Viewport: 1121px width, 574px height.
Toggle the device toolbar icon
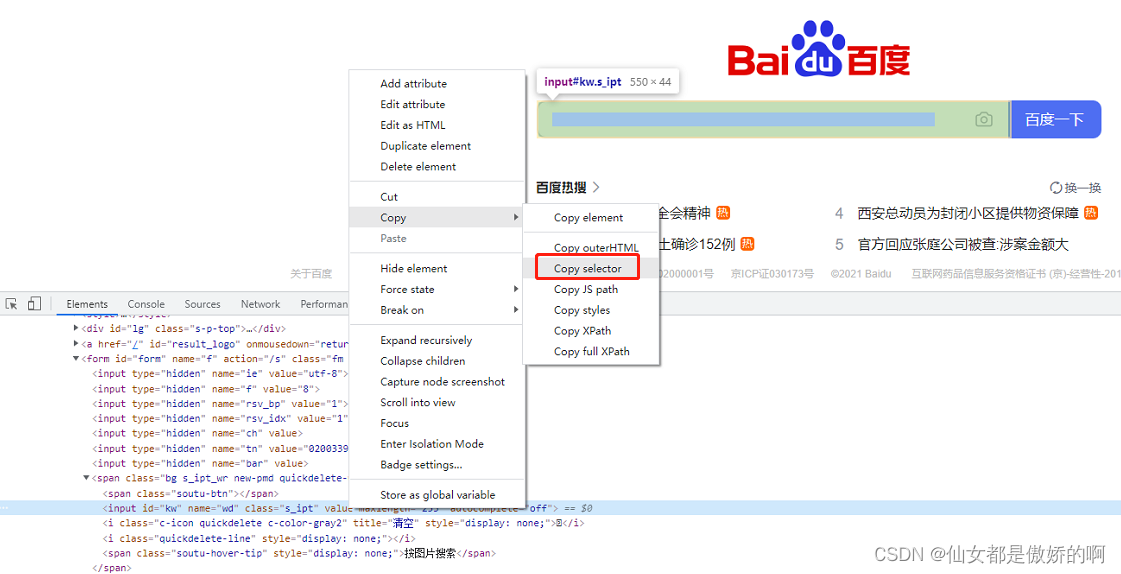[34, 304]
